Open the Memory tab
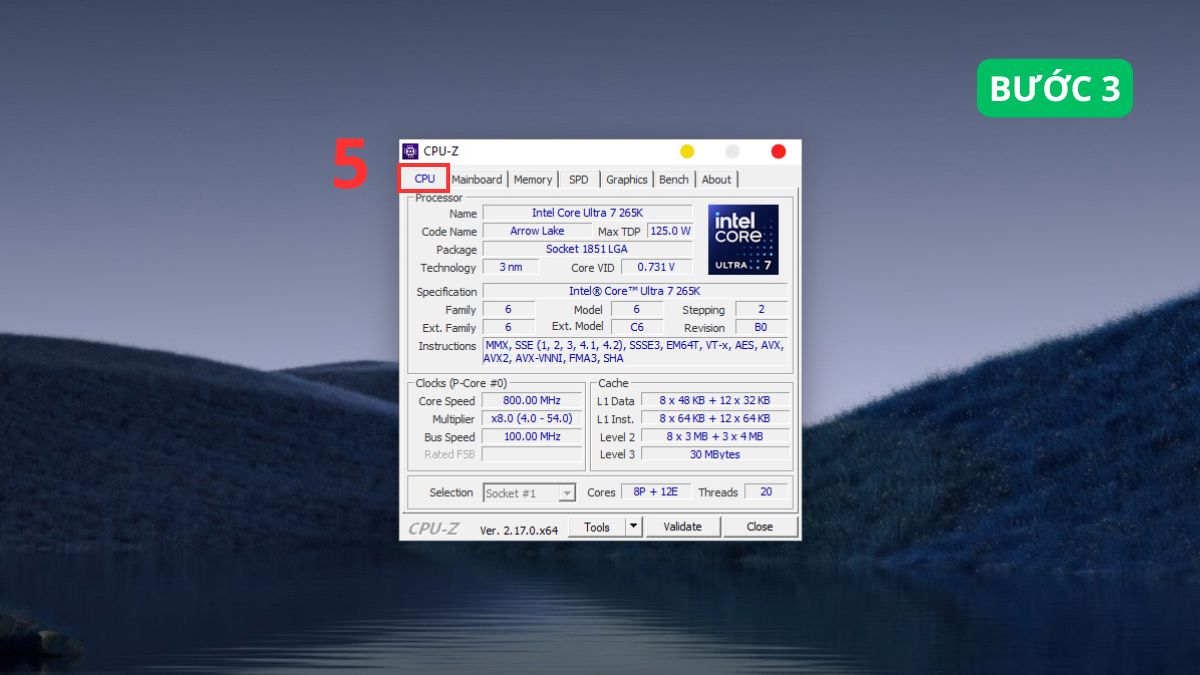 [x=532, y=179]
